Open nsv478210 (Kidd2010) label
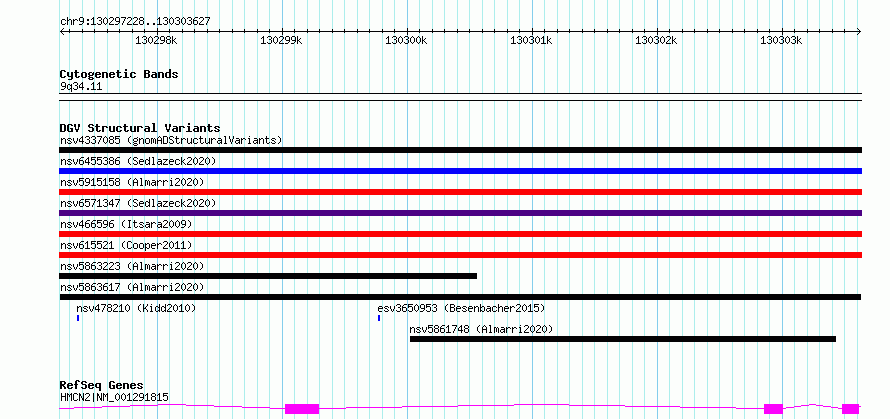Image resolution: width=890 pixels, height=419 pixels. point(136,308)
